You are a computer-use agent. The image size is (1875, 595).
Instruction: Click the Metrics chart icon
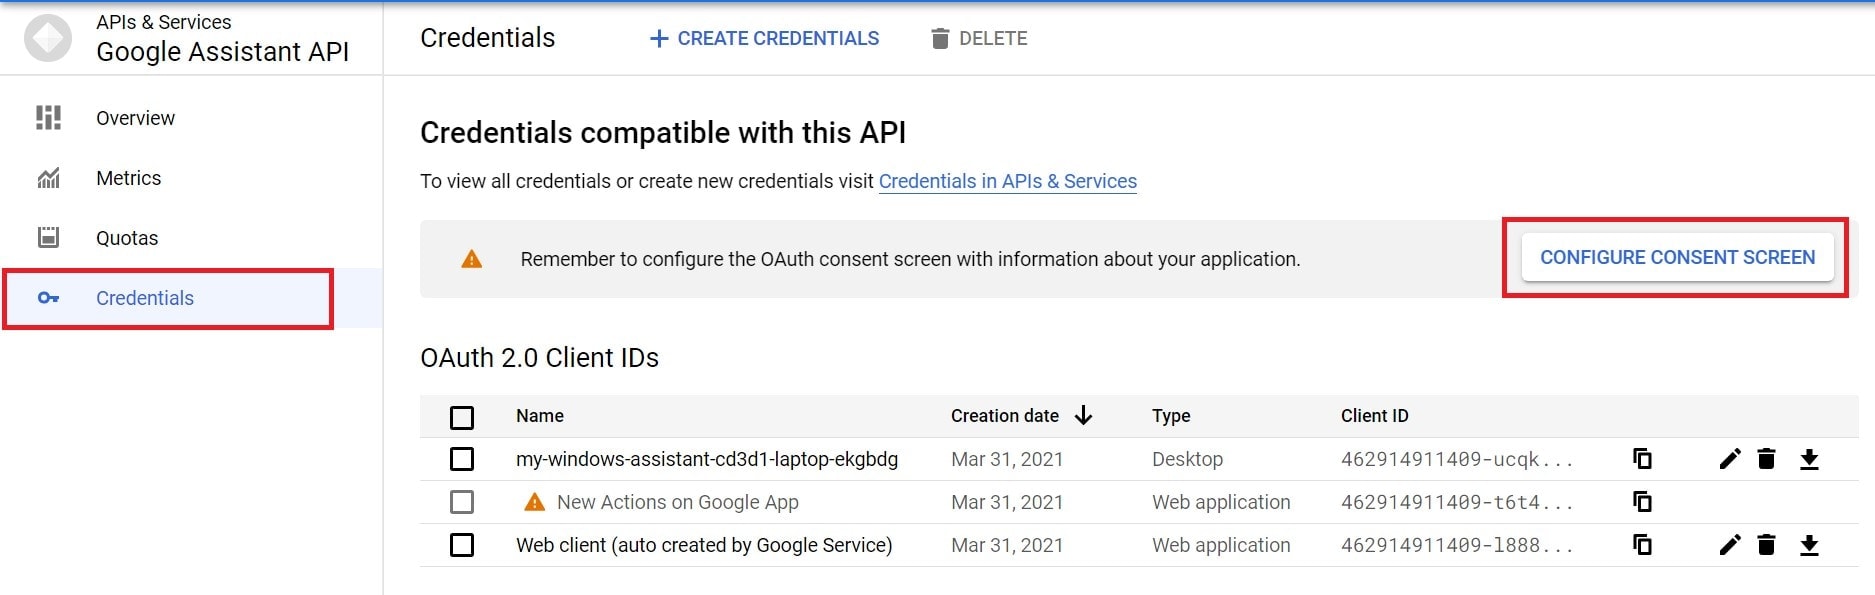tap(48, 178)
